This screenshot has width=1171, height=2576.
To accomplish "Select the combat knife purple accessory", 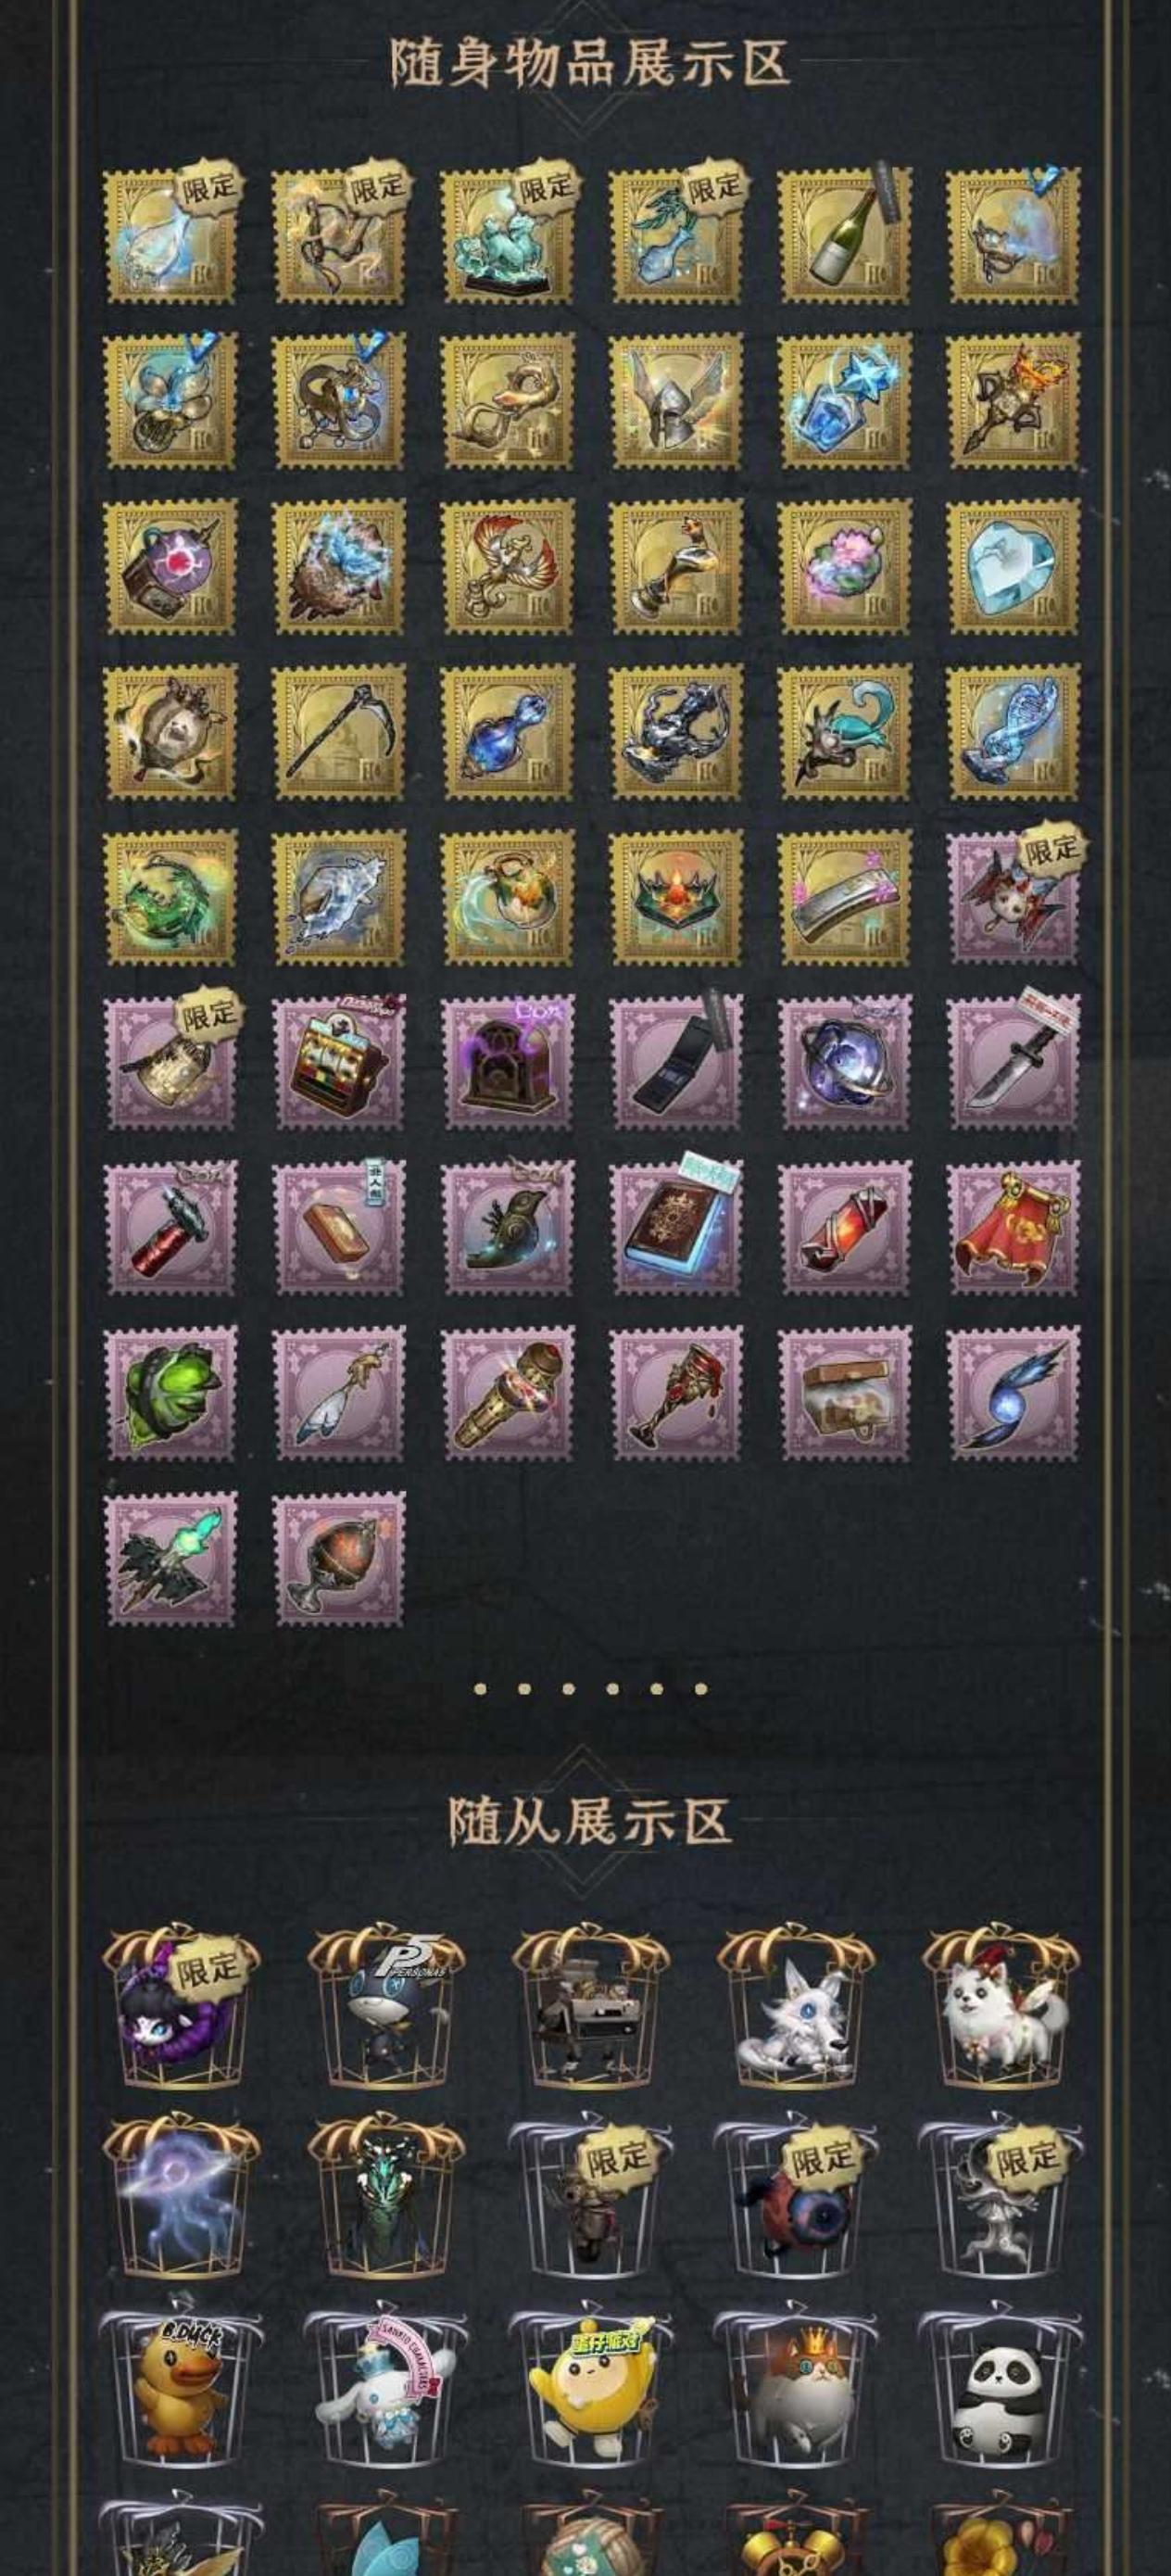I will [1014, 1064].
